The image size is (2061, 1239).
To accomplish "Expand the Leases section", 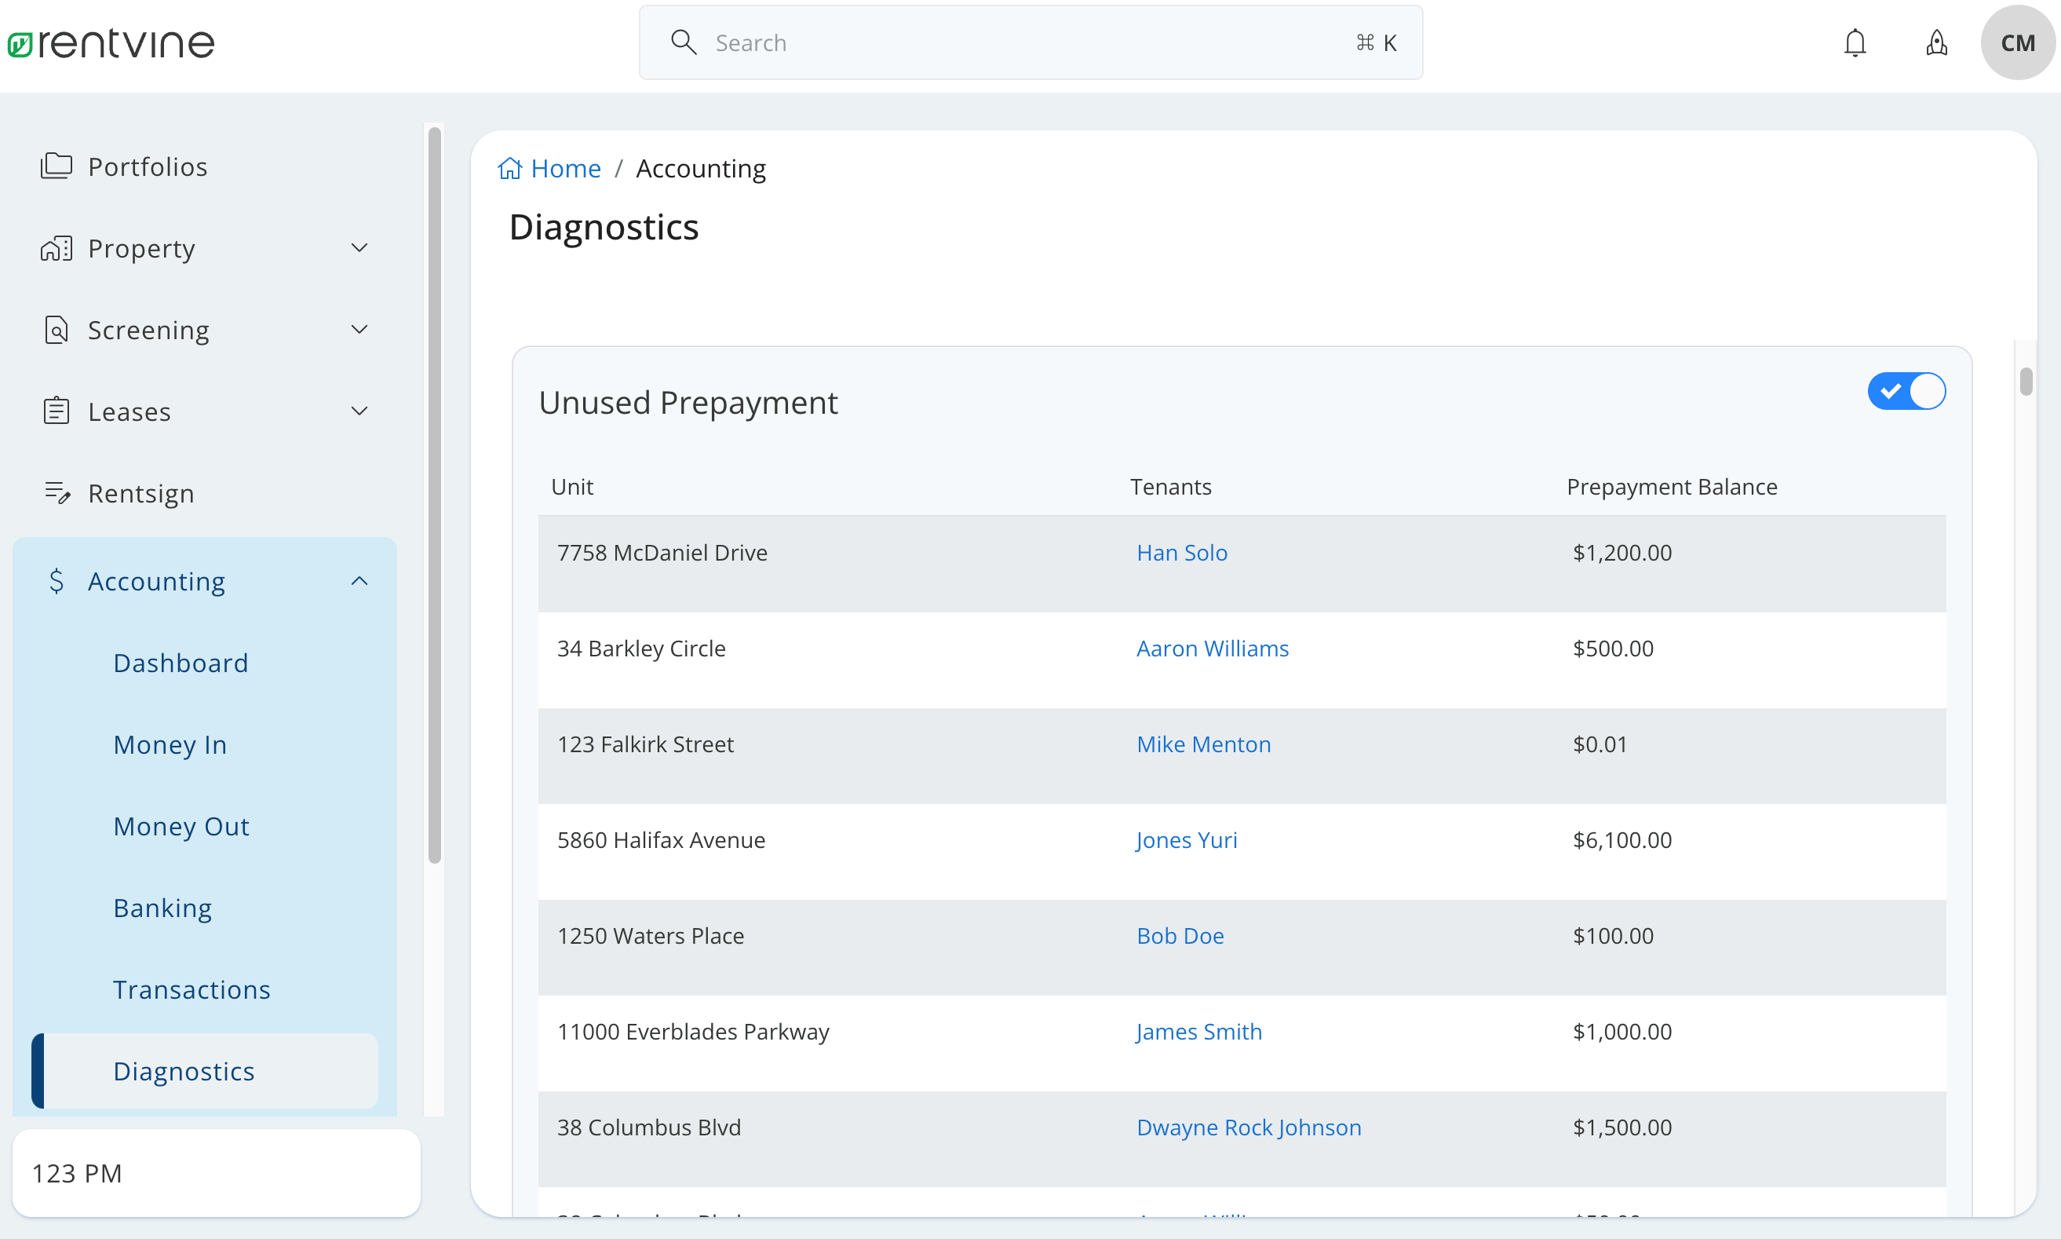I will point(358,410).
